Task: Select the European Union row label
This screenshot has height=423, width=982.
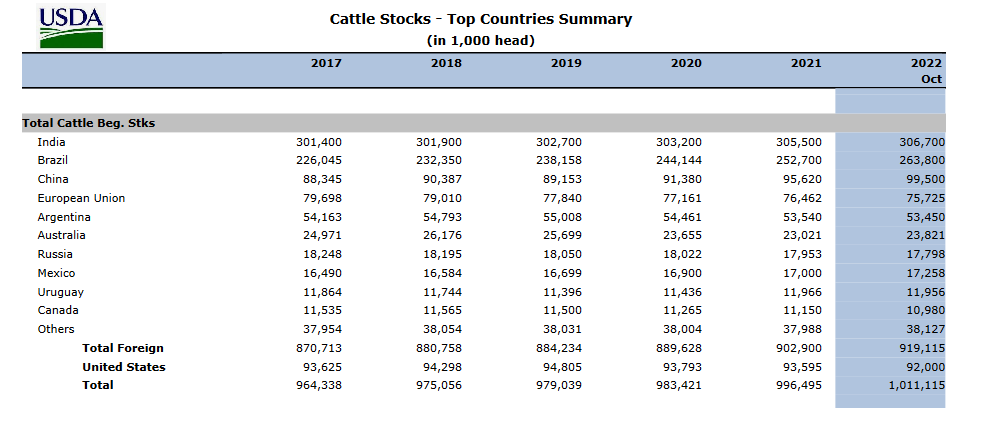Action: [81, 198]
